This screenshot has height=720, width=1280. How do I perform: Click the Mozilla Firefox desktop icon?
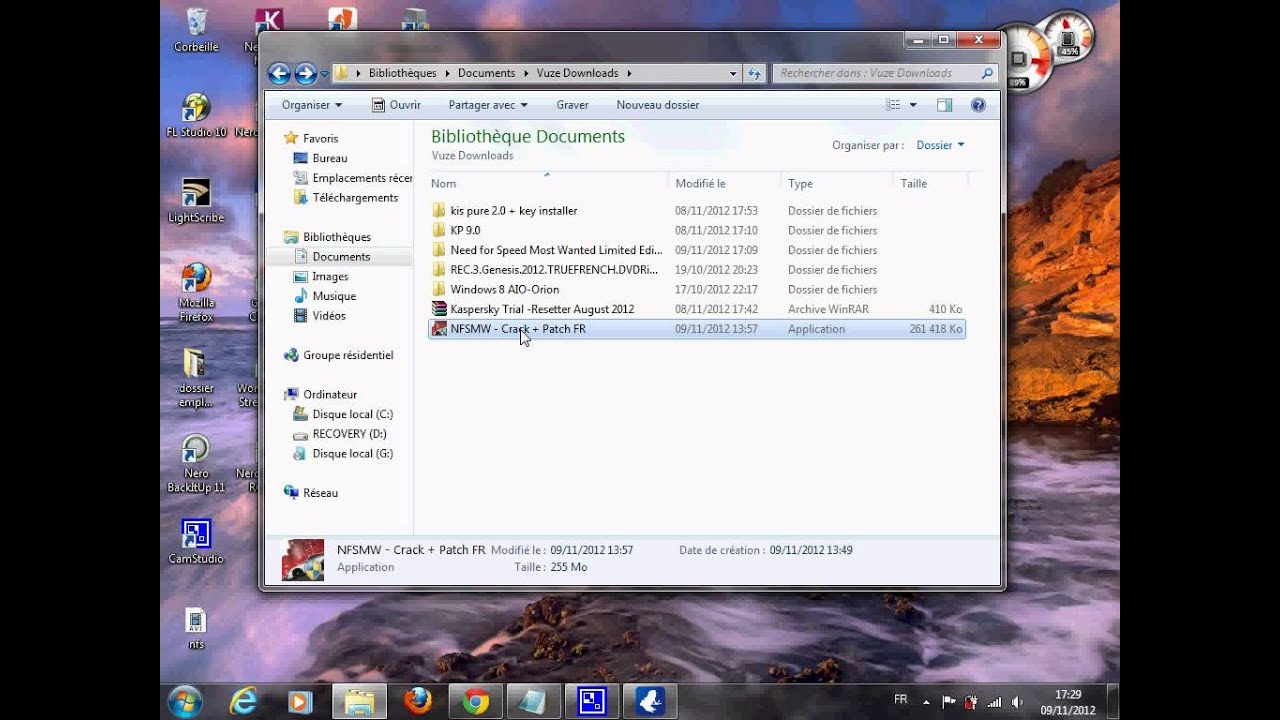pyautogui.click(x=196, y=292)
